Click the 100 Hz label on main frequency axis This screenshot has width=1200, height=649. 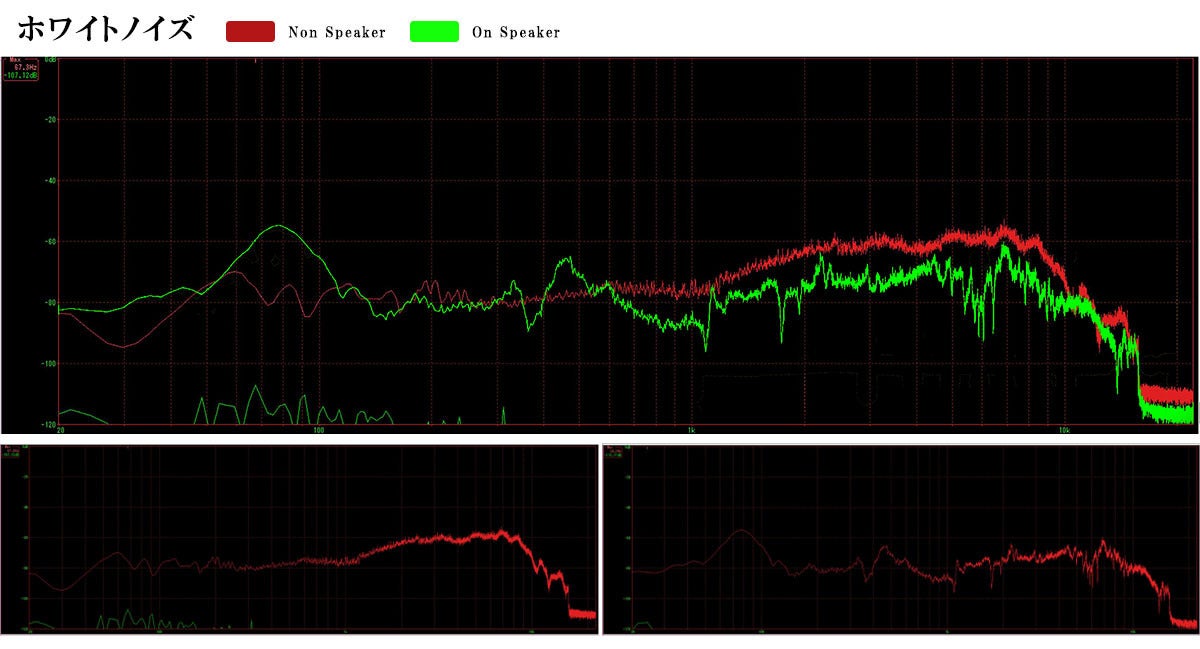[x=319, y=429]
